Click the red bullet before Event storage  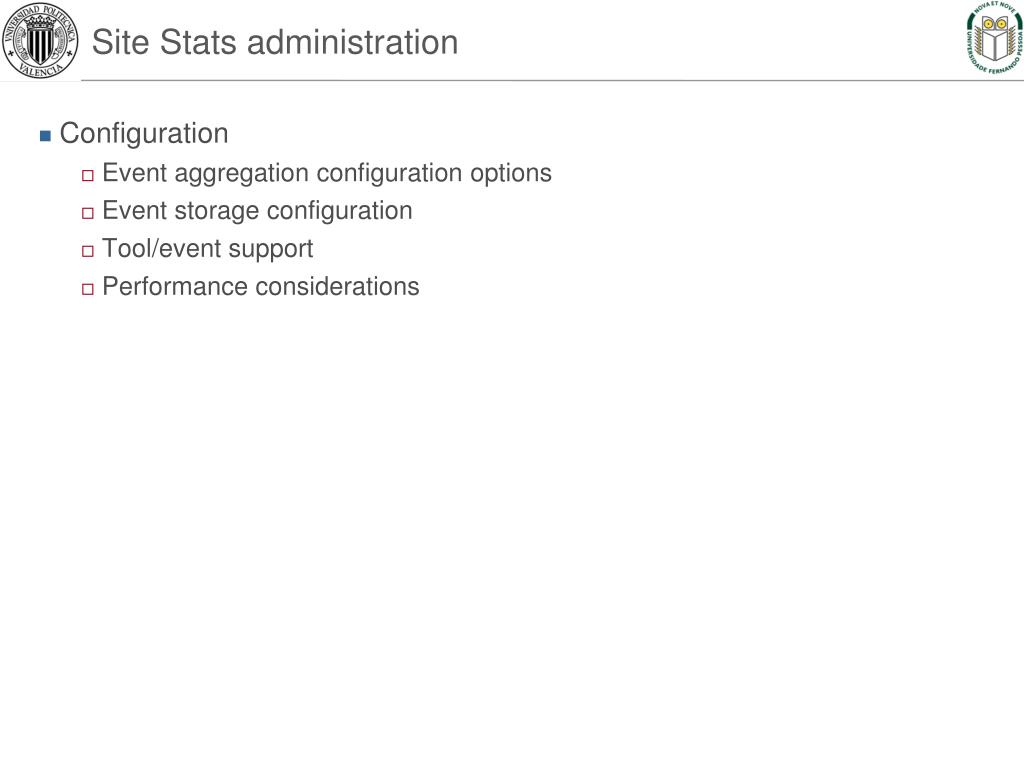point(88,214)
